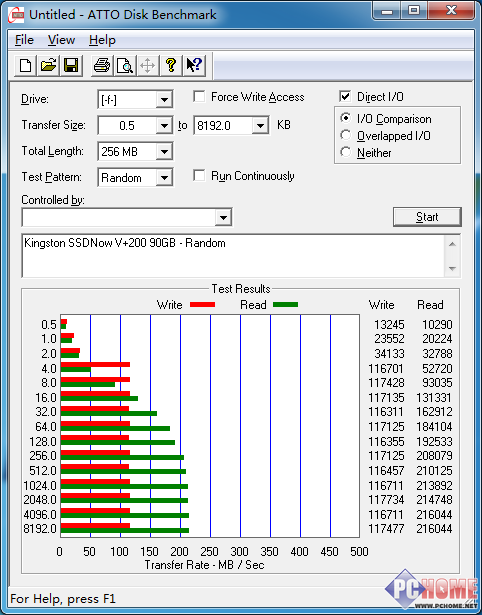Click the 64.0 transfer size row label
Image resolution: width=482 pixels, height=615 pixels.
46,426
